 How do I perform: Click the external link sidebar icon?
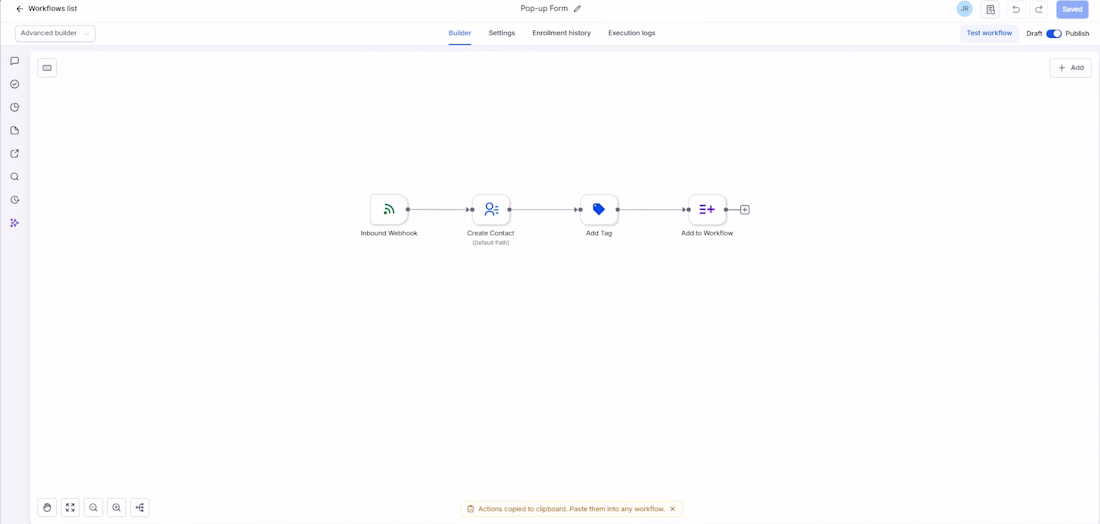coord(15,154)
